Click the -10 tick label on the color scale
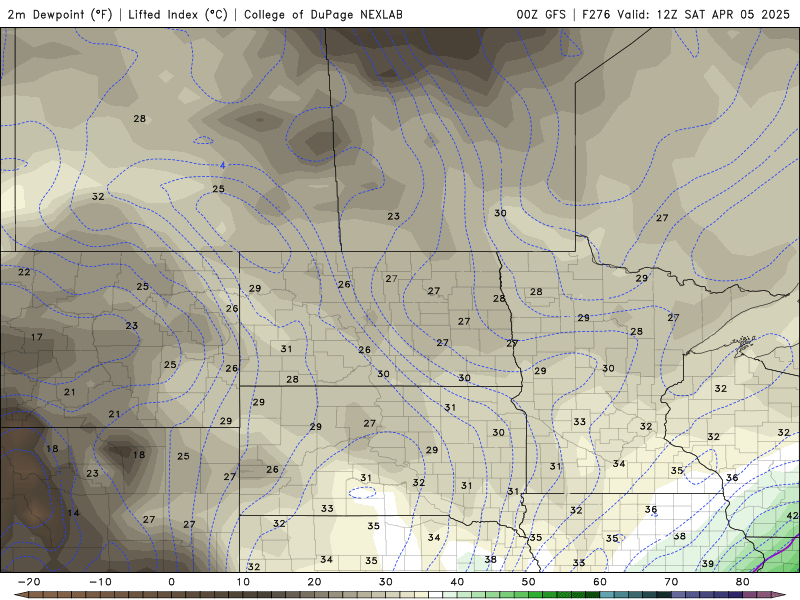This screenshot has height=600, width=800. [100, 582]
